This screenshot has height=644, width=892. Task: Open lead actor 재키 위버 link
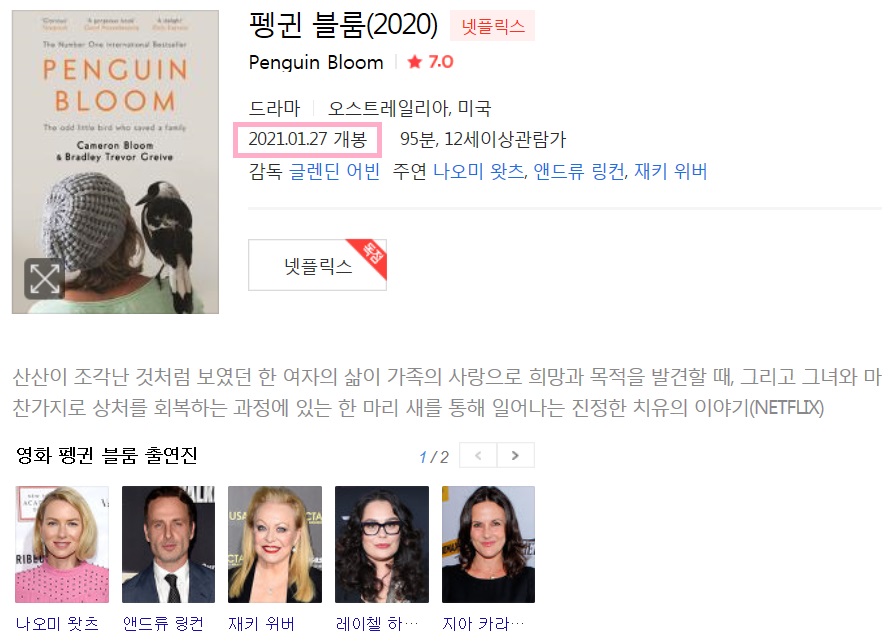(671, 171)
